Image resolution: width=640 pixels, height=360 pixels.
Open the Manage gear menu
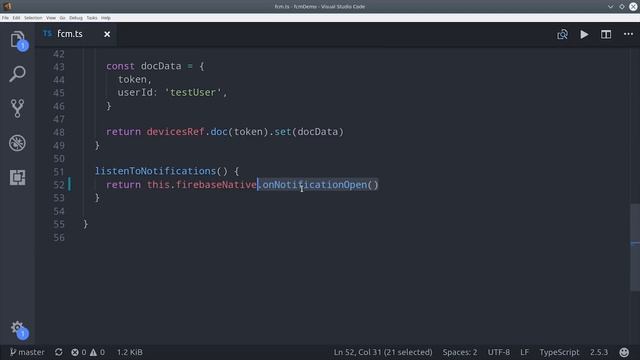(18, 329)
